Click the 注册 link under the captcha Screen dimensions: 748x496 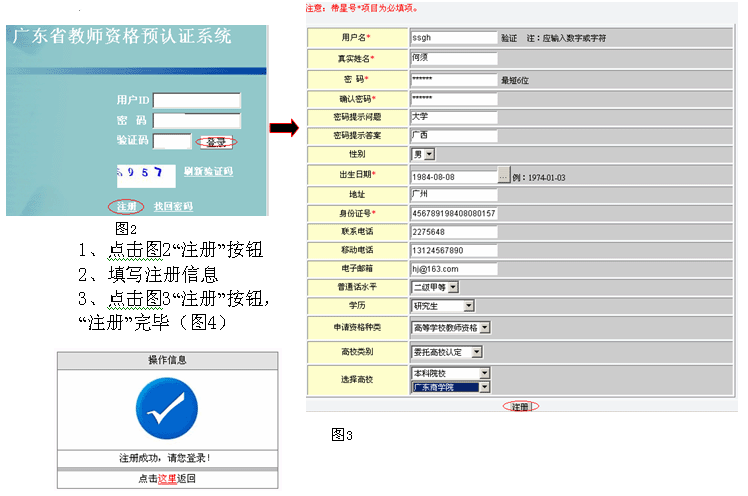[125, 206]
